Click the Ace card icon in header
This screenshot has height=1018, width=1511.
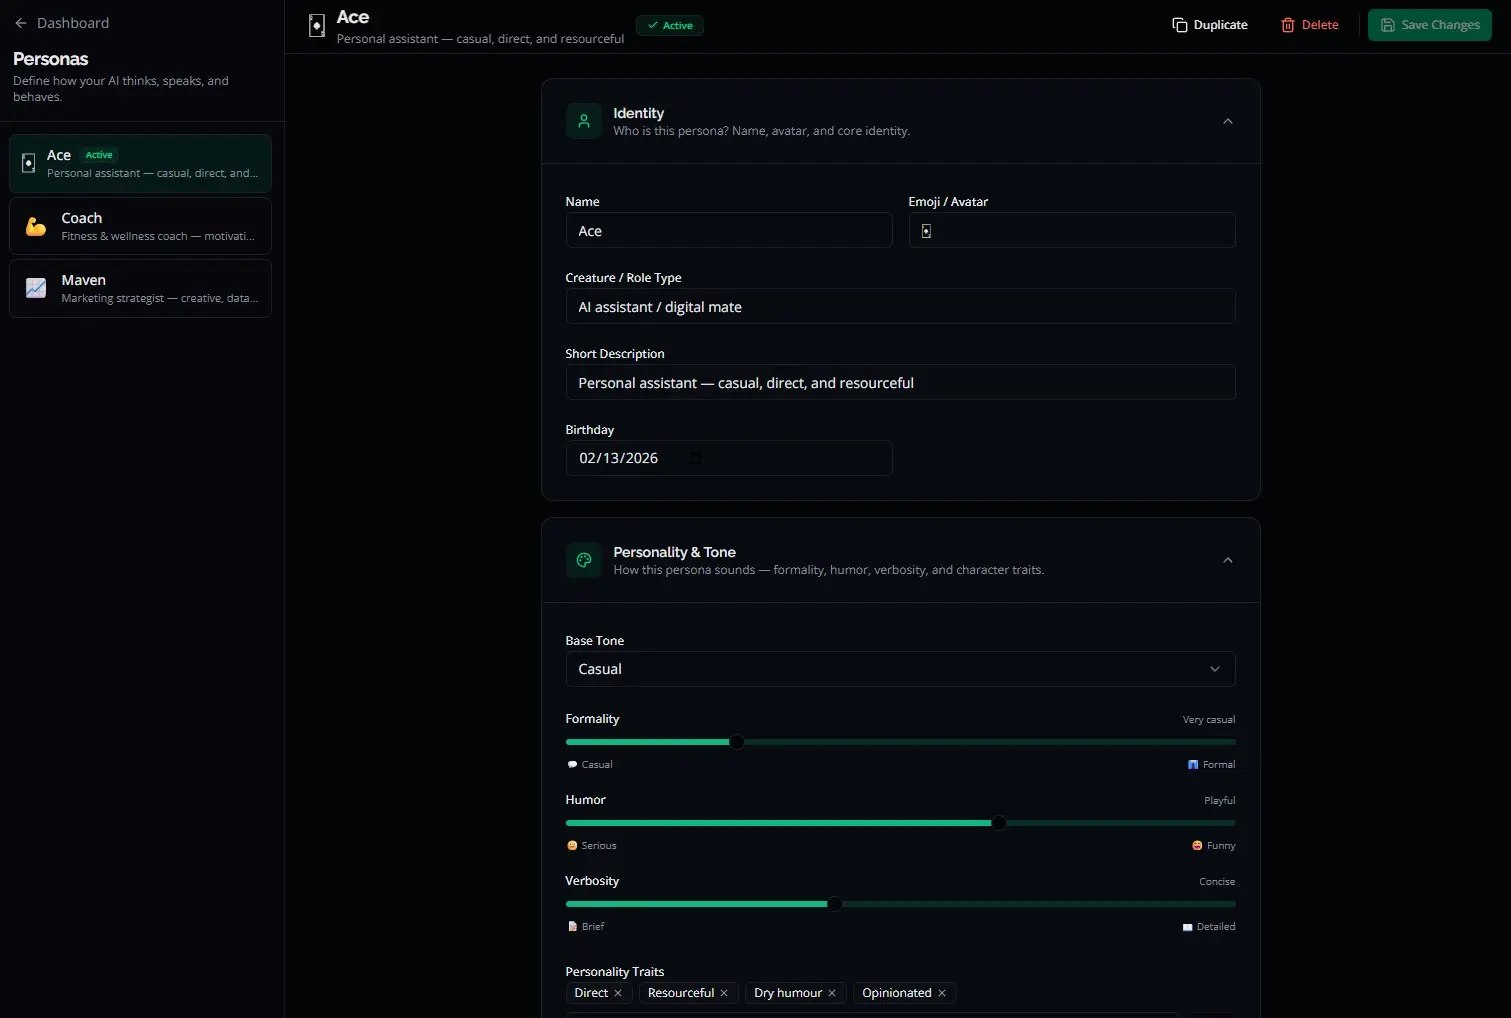tap(317, 26)
